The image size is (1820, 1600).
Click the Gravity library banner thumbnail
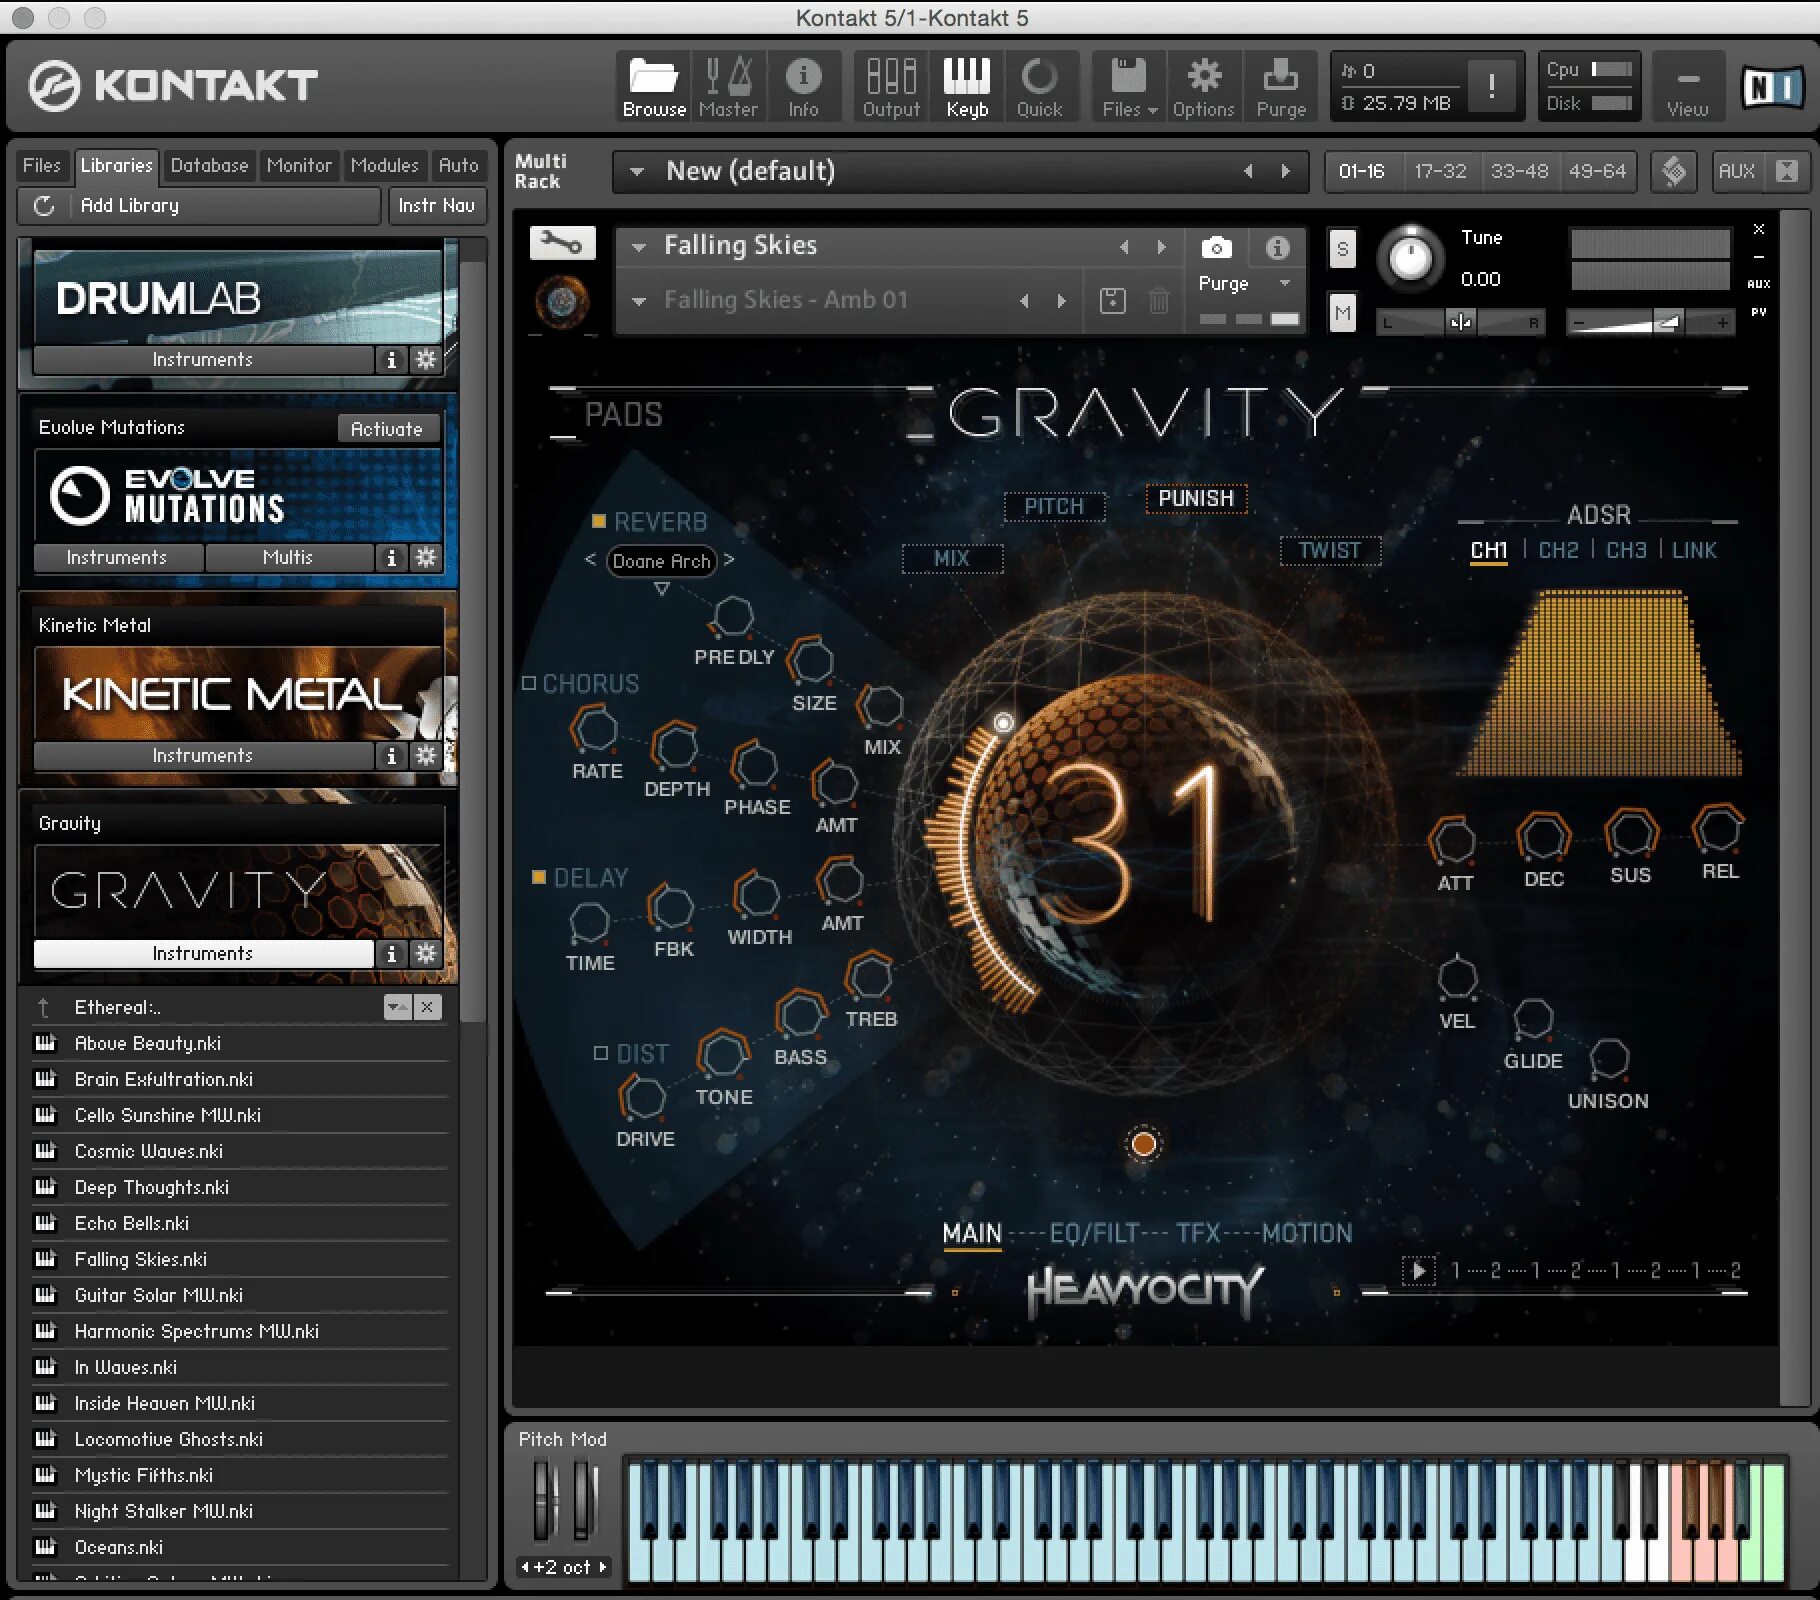tap(238, 890)
